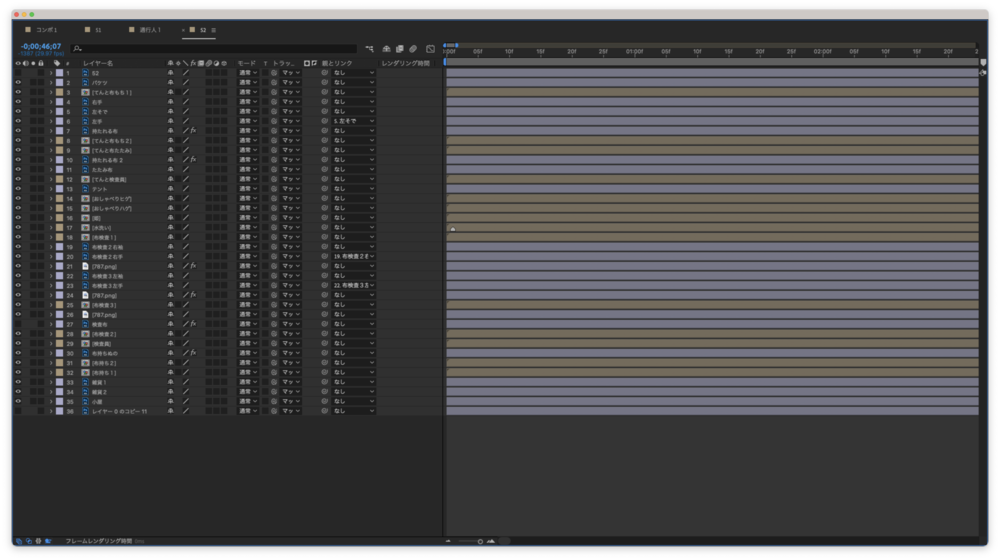
Task: Expand layer 12 properties with its disclosure arrow
Action: (x=51, y=179)
